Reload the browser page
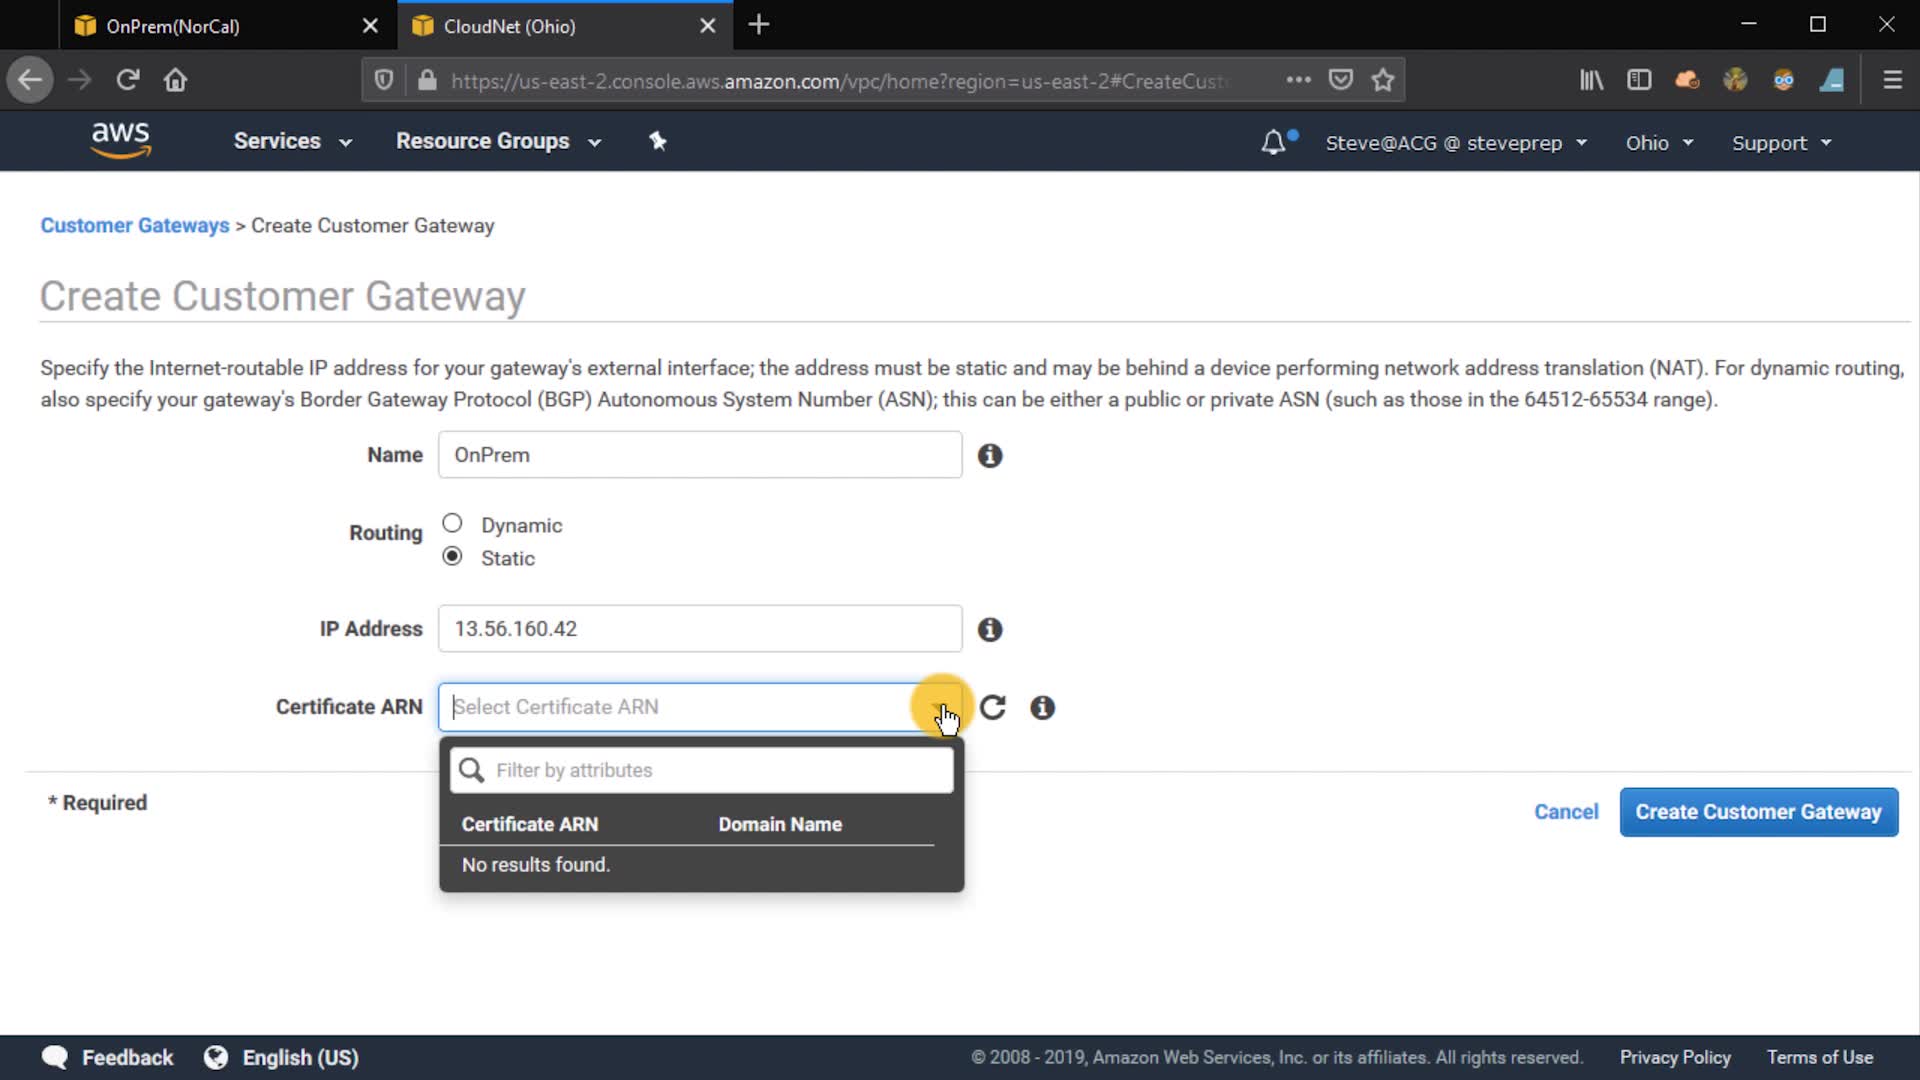This screenshot has height=1080, width=1920. tap(127, 80)
